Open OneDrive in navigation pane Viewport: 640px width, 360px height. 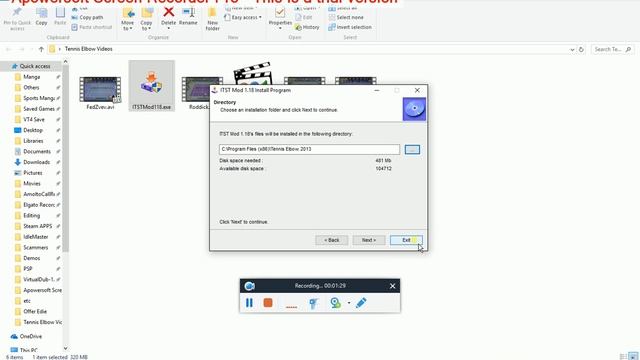tap(31, 337)
